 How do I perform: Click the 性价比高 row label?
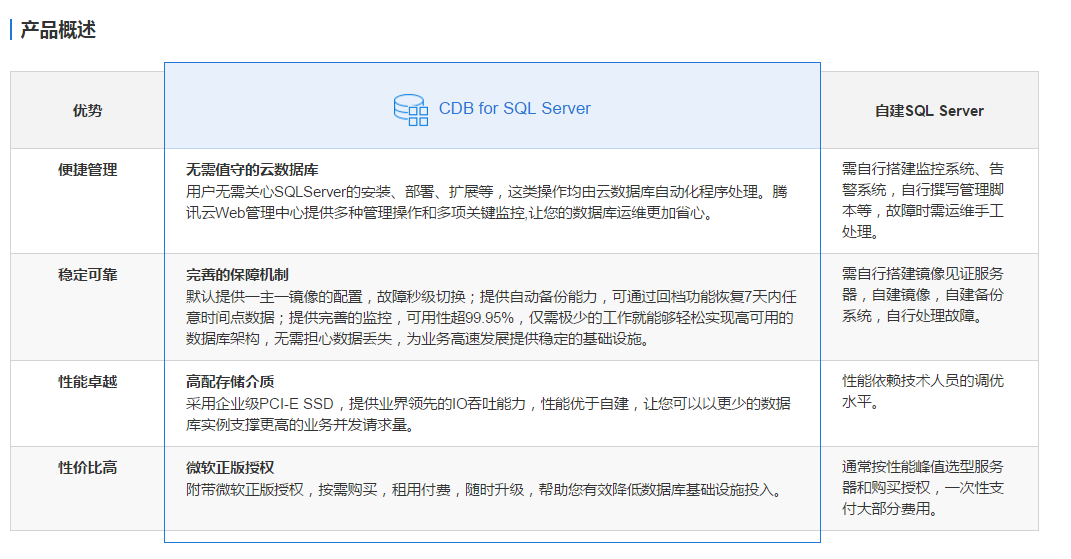point(87,467)
